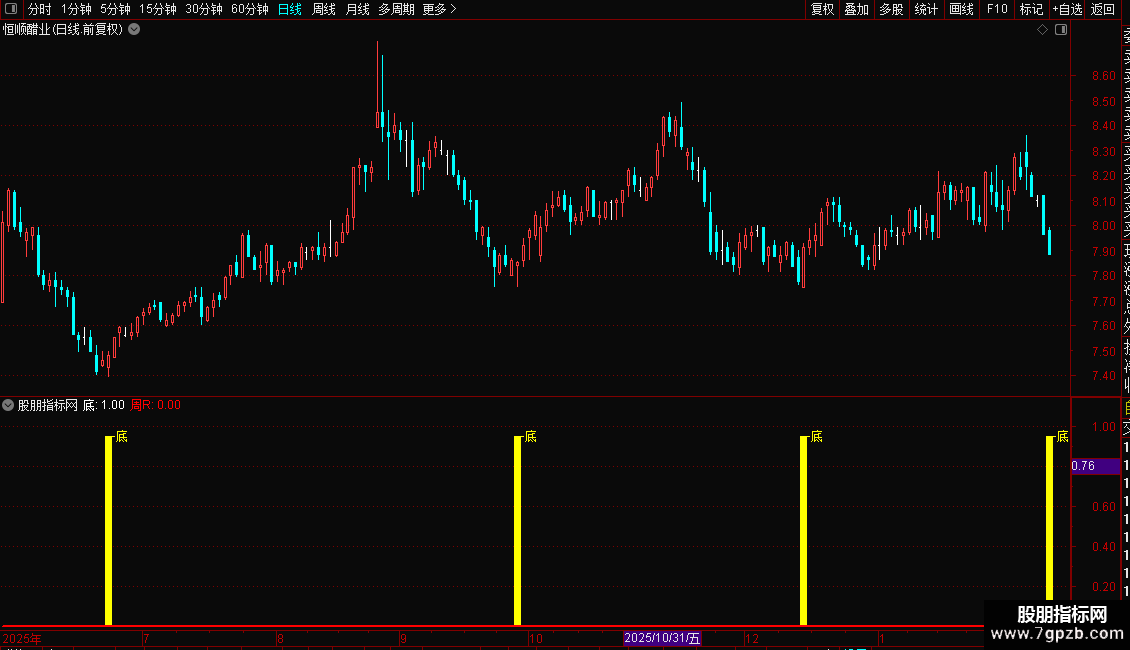The width and height of the screenshot is (1130, 650).
Task: Click 返回 to go back
Action: click(x=1103, y=9)
